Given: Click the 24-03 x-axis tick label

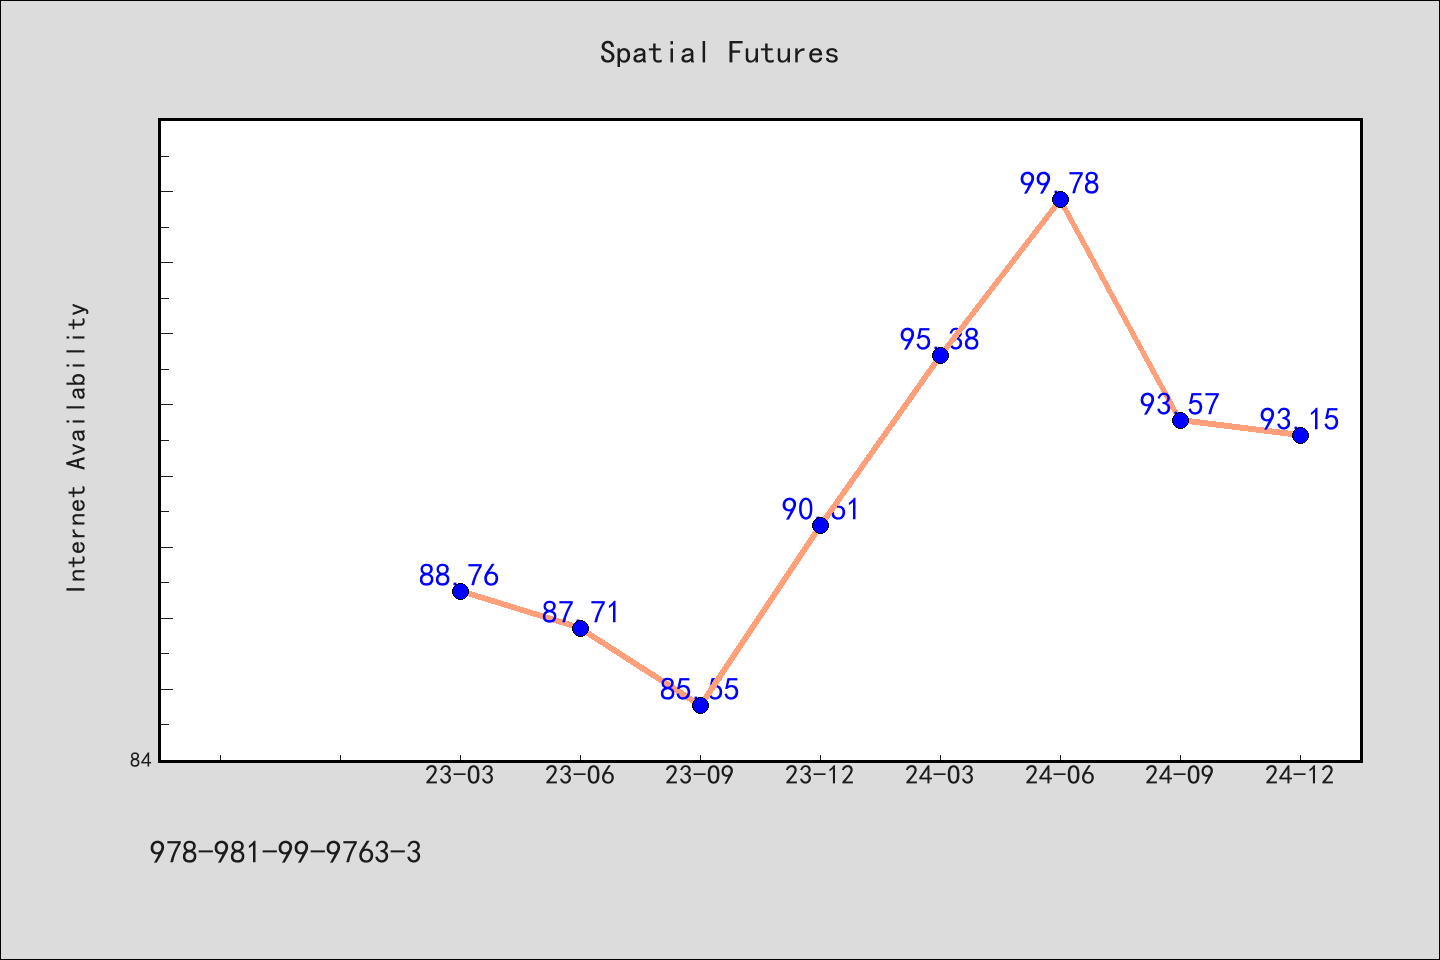Looking at the screenshot, I should 940,775.
